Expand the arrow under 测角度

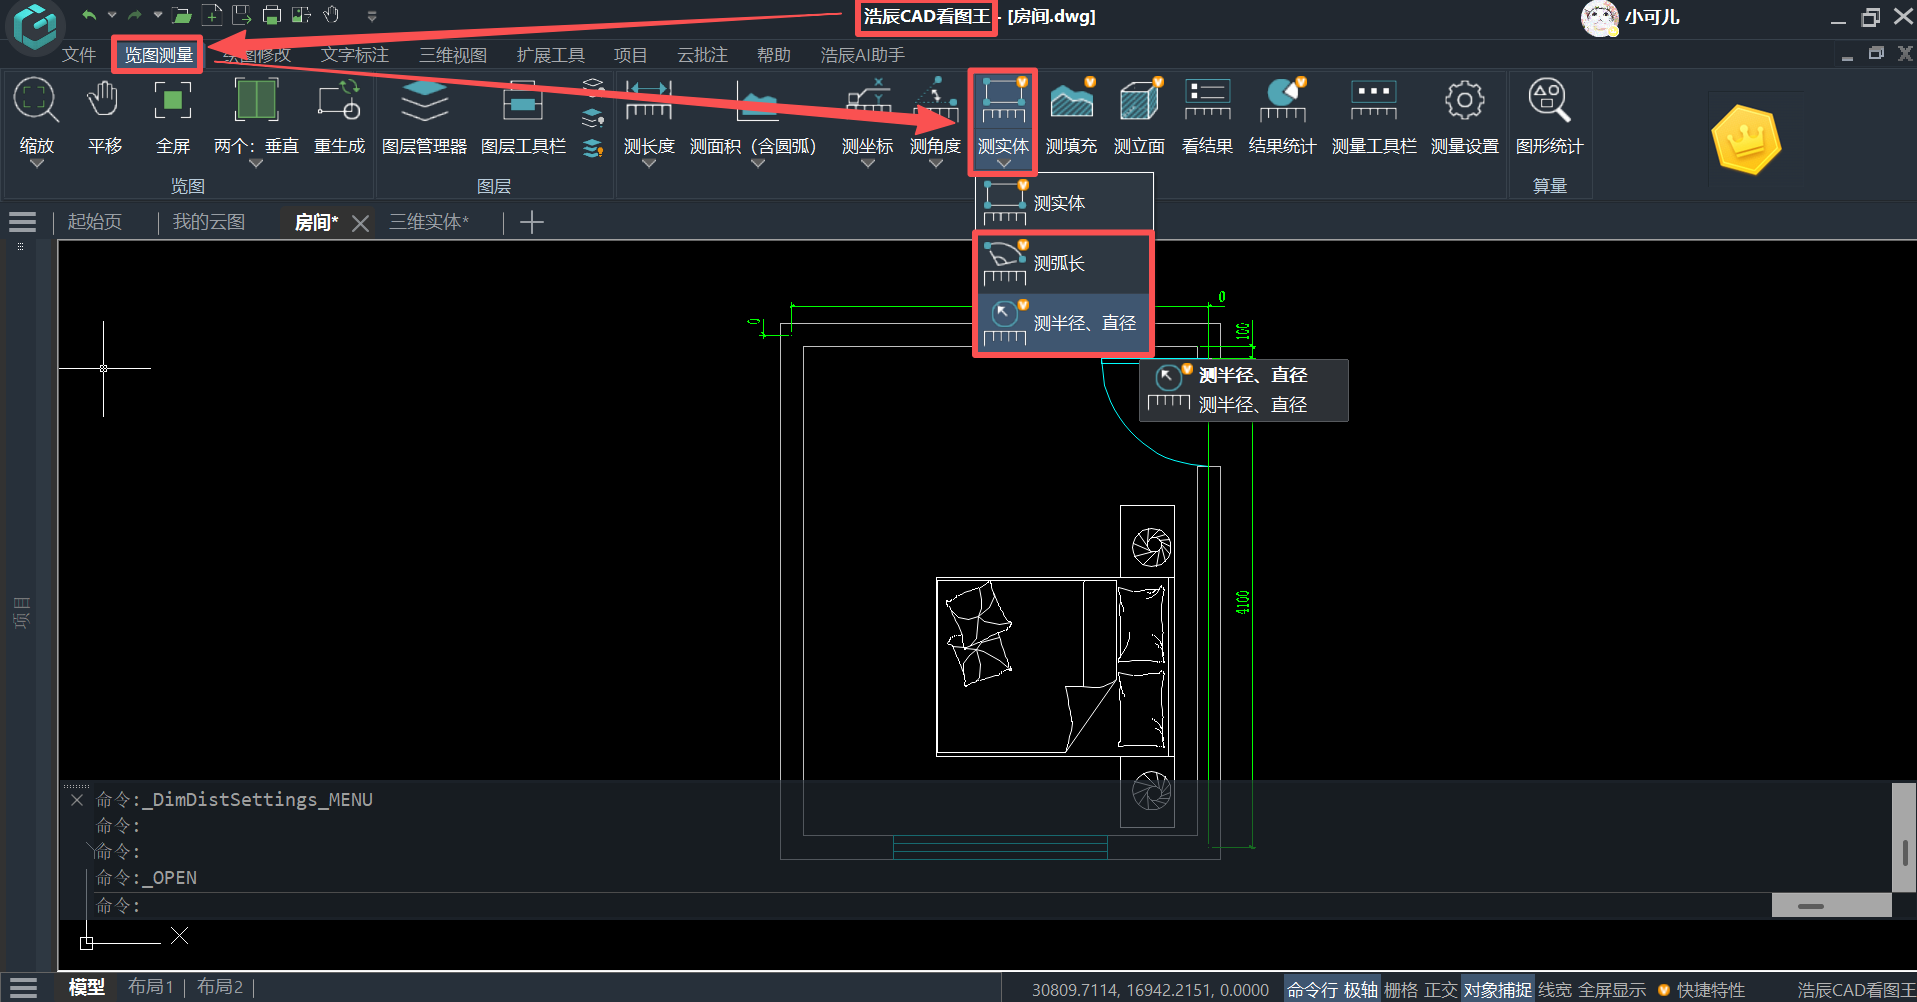(935, 164)
